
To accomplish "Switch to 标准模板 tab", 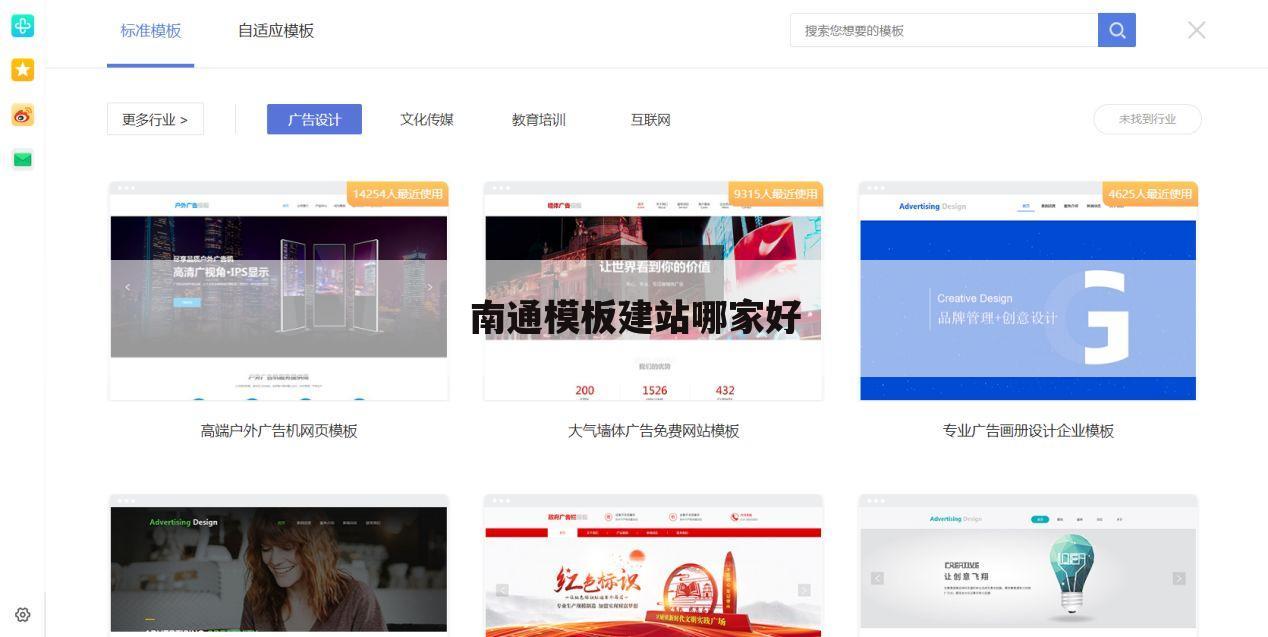I will click(x=151, y=31).
